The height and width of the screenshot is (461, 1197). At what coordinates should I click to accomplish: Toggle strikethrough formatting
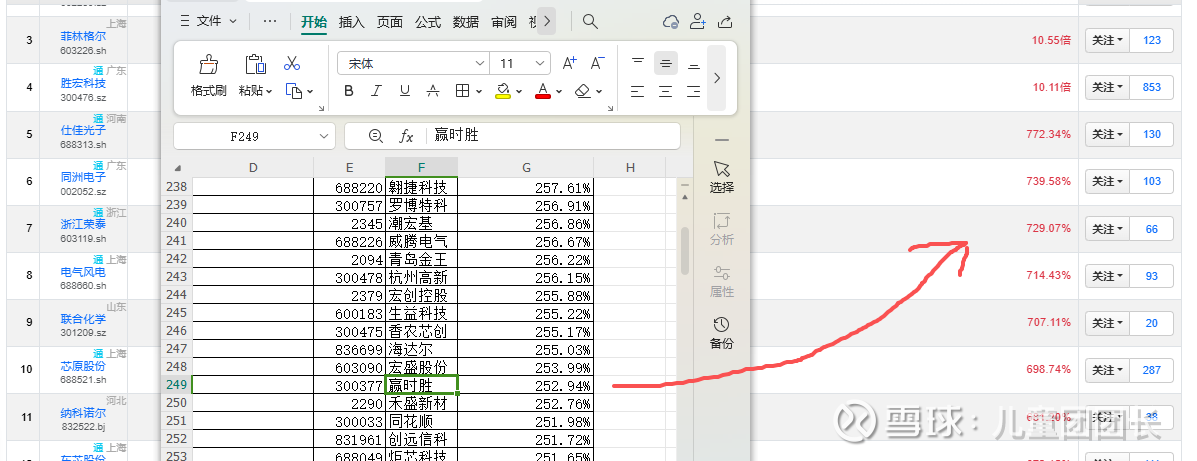pos(433,91)
